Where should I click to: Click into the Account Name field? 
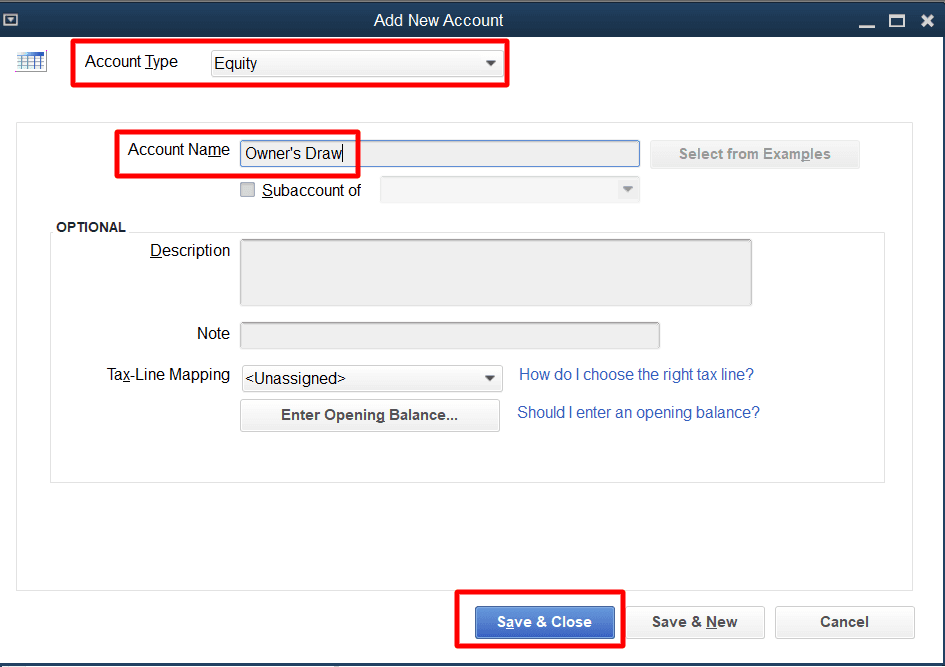point(440,154)
